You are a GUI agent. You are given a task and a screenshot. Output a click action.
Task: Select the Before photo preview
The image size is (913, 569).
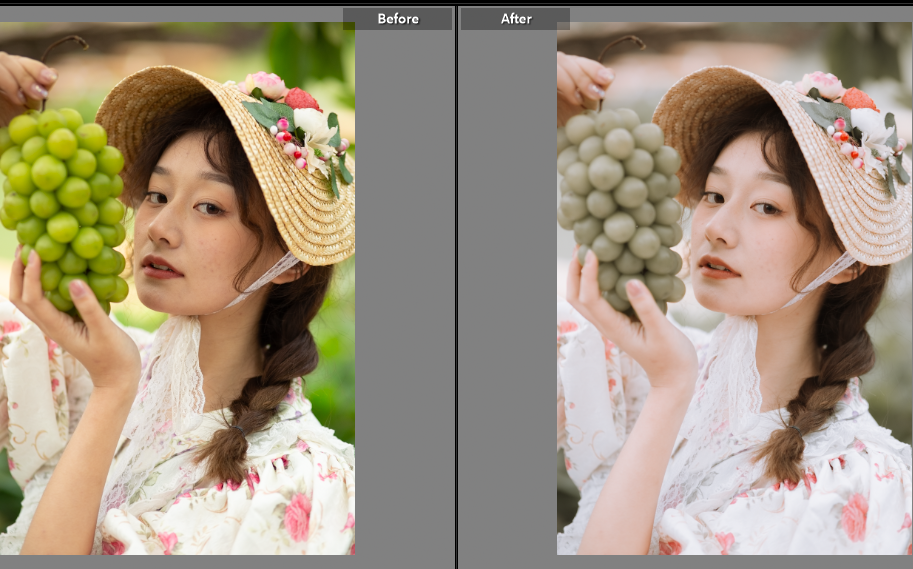tap(177, 290)
